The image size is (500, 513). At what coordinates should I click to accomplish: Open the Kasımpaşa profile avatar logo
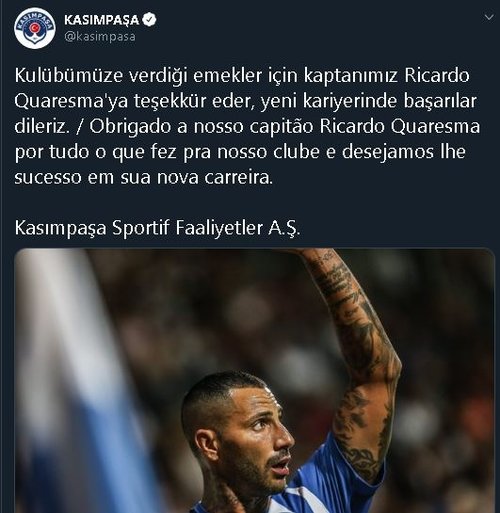tap(35, 28)
